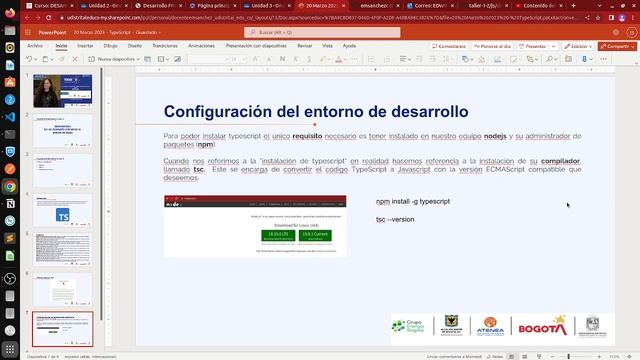The width and height of the screenshot is (640, 360).
Task: Open the more options ellipsis
Action: (x=603, y=59)
